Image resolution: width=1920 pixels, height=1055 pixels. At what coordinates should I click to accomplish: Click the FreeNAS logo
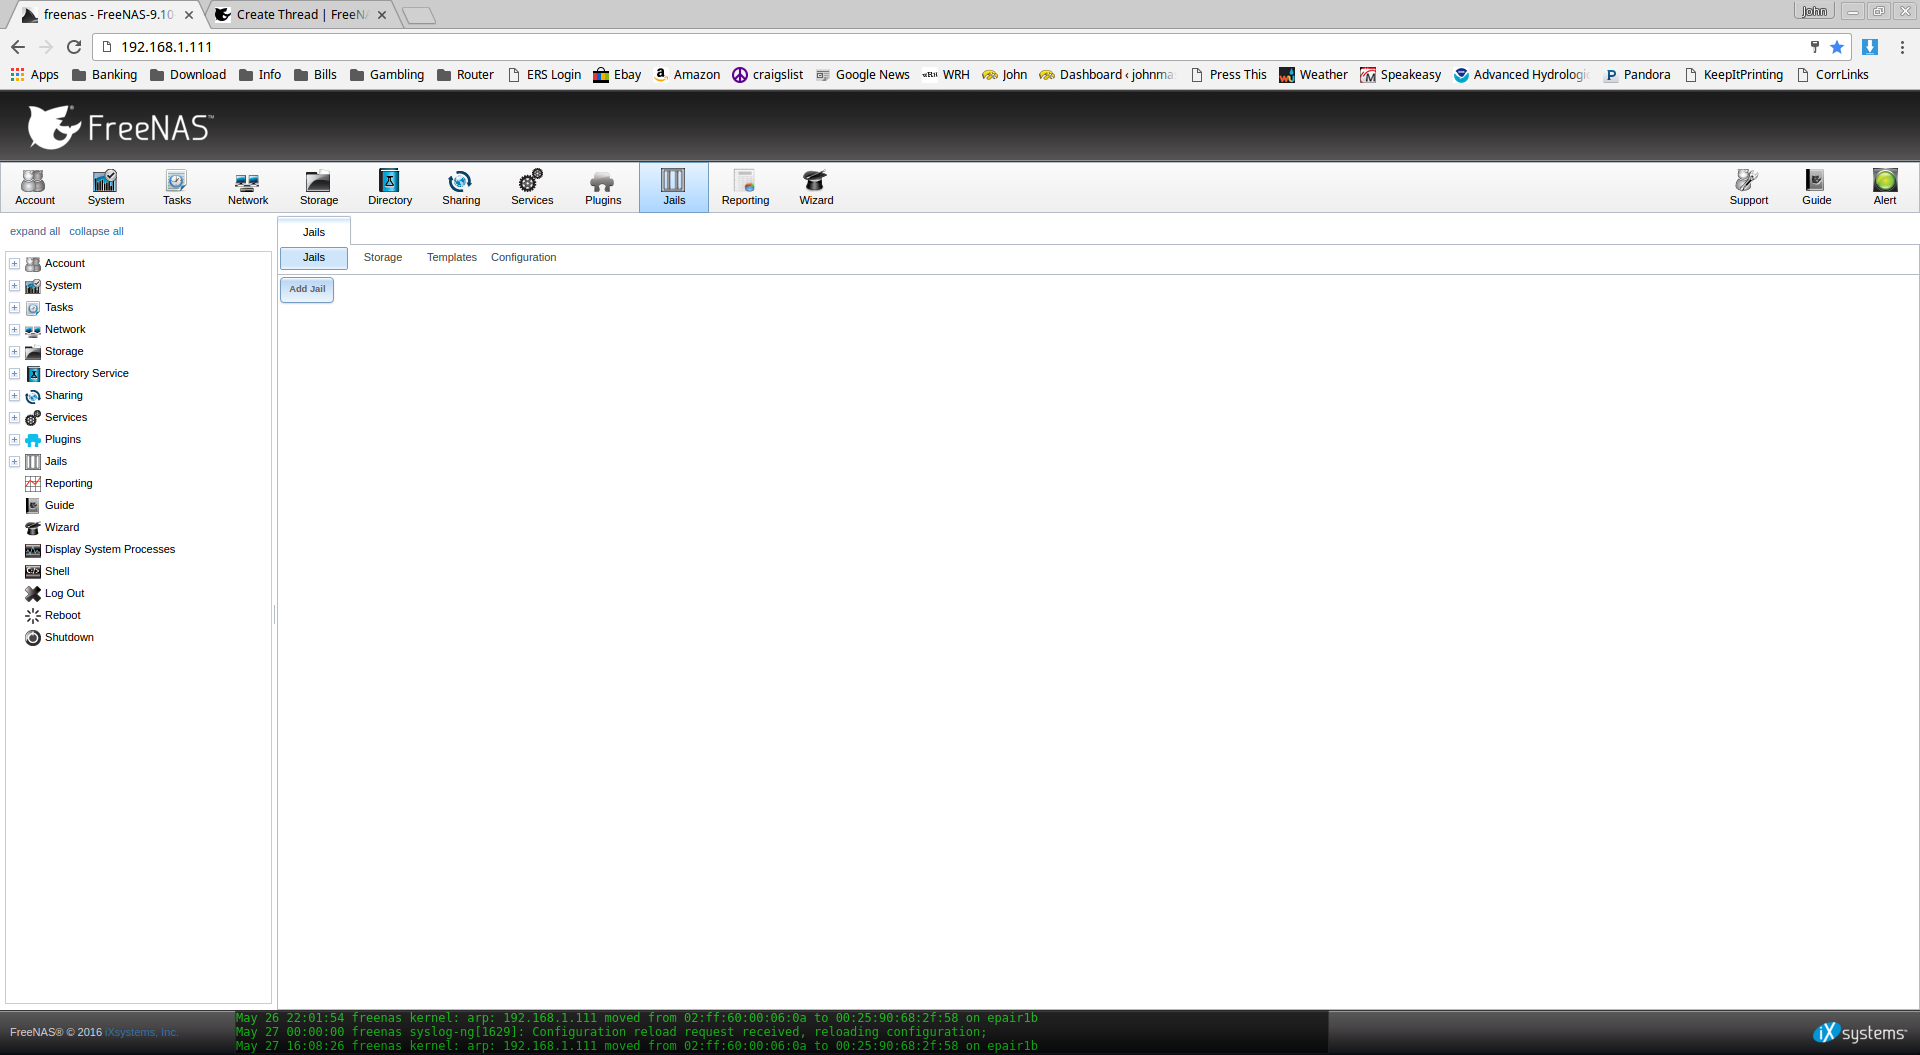[120, 127]
